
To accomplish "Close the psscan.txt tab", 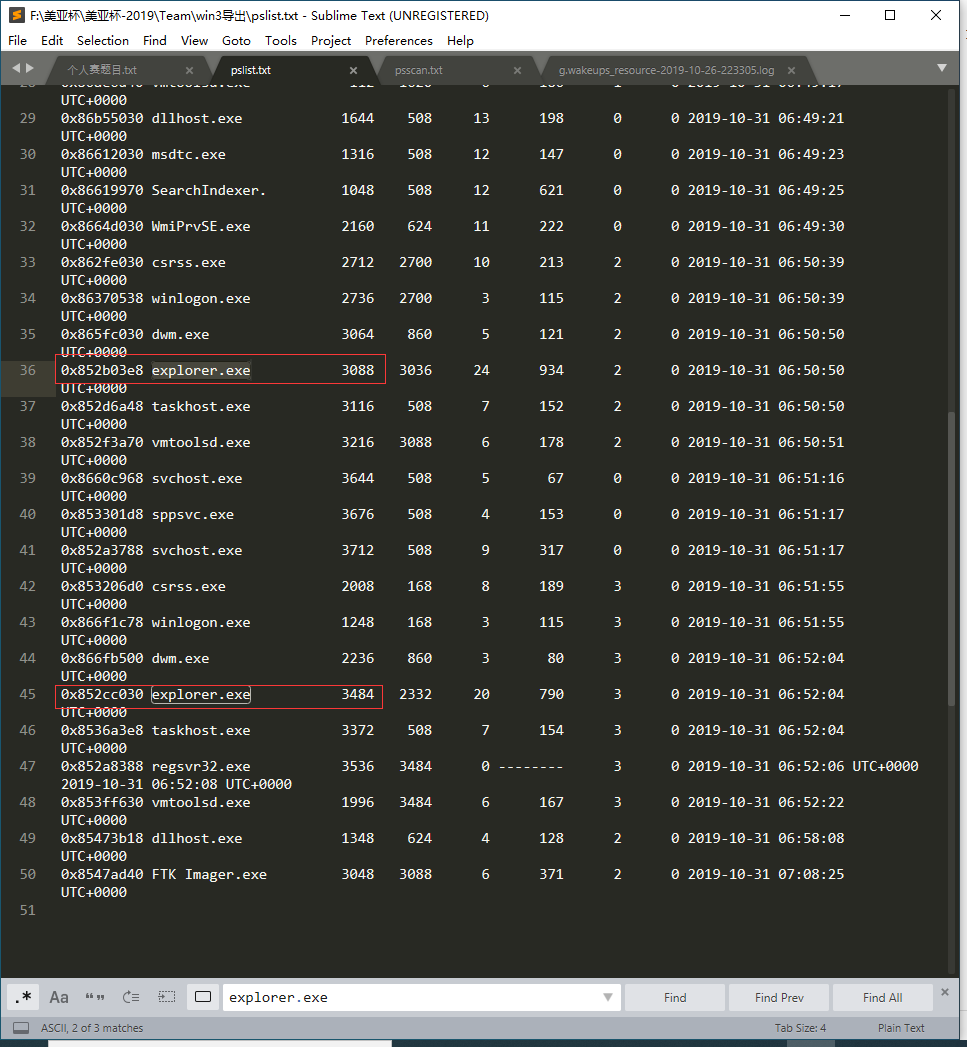I will [518, 70].
